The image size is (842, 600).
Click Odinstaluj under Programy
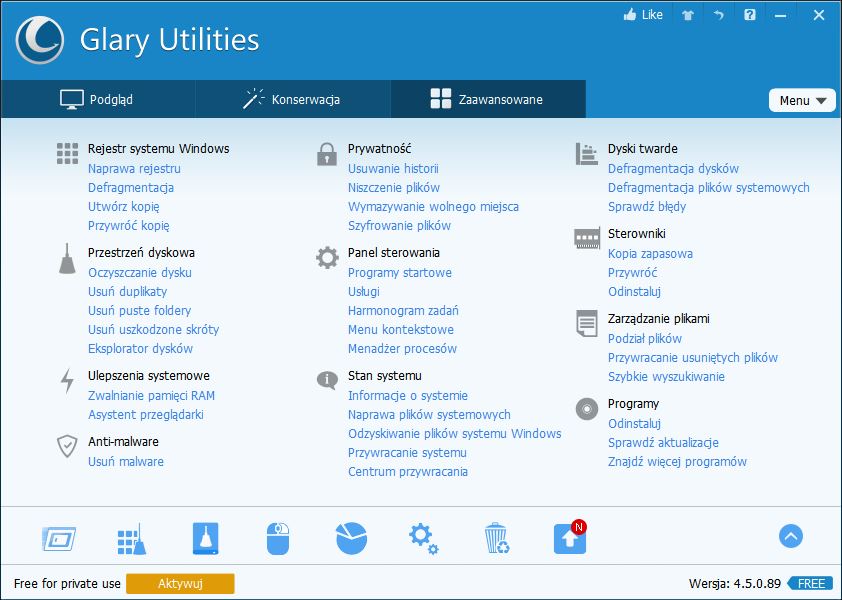634,424
